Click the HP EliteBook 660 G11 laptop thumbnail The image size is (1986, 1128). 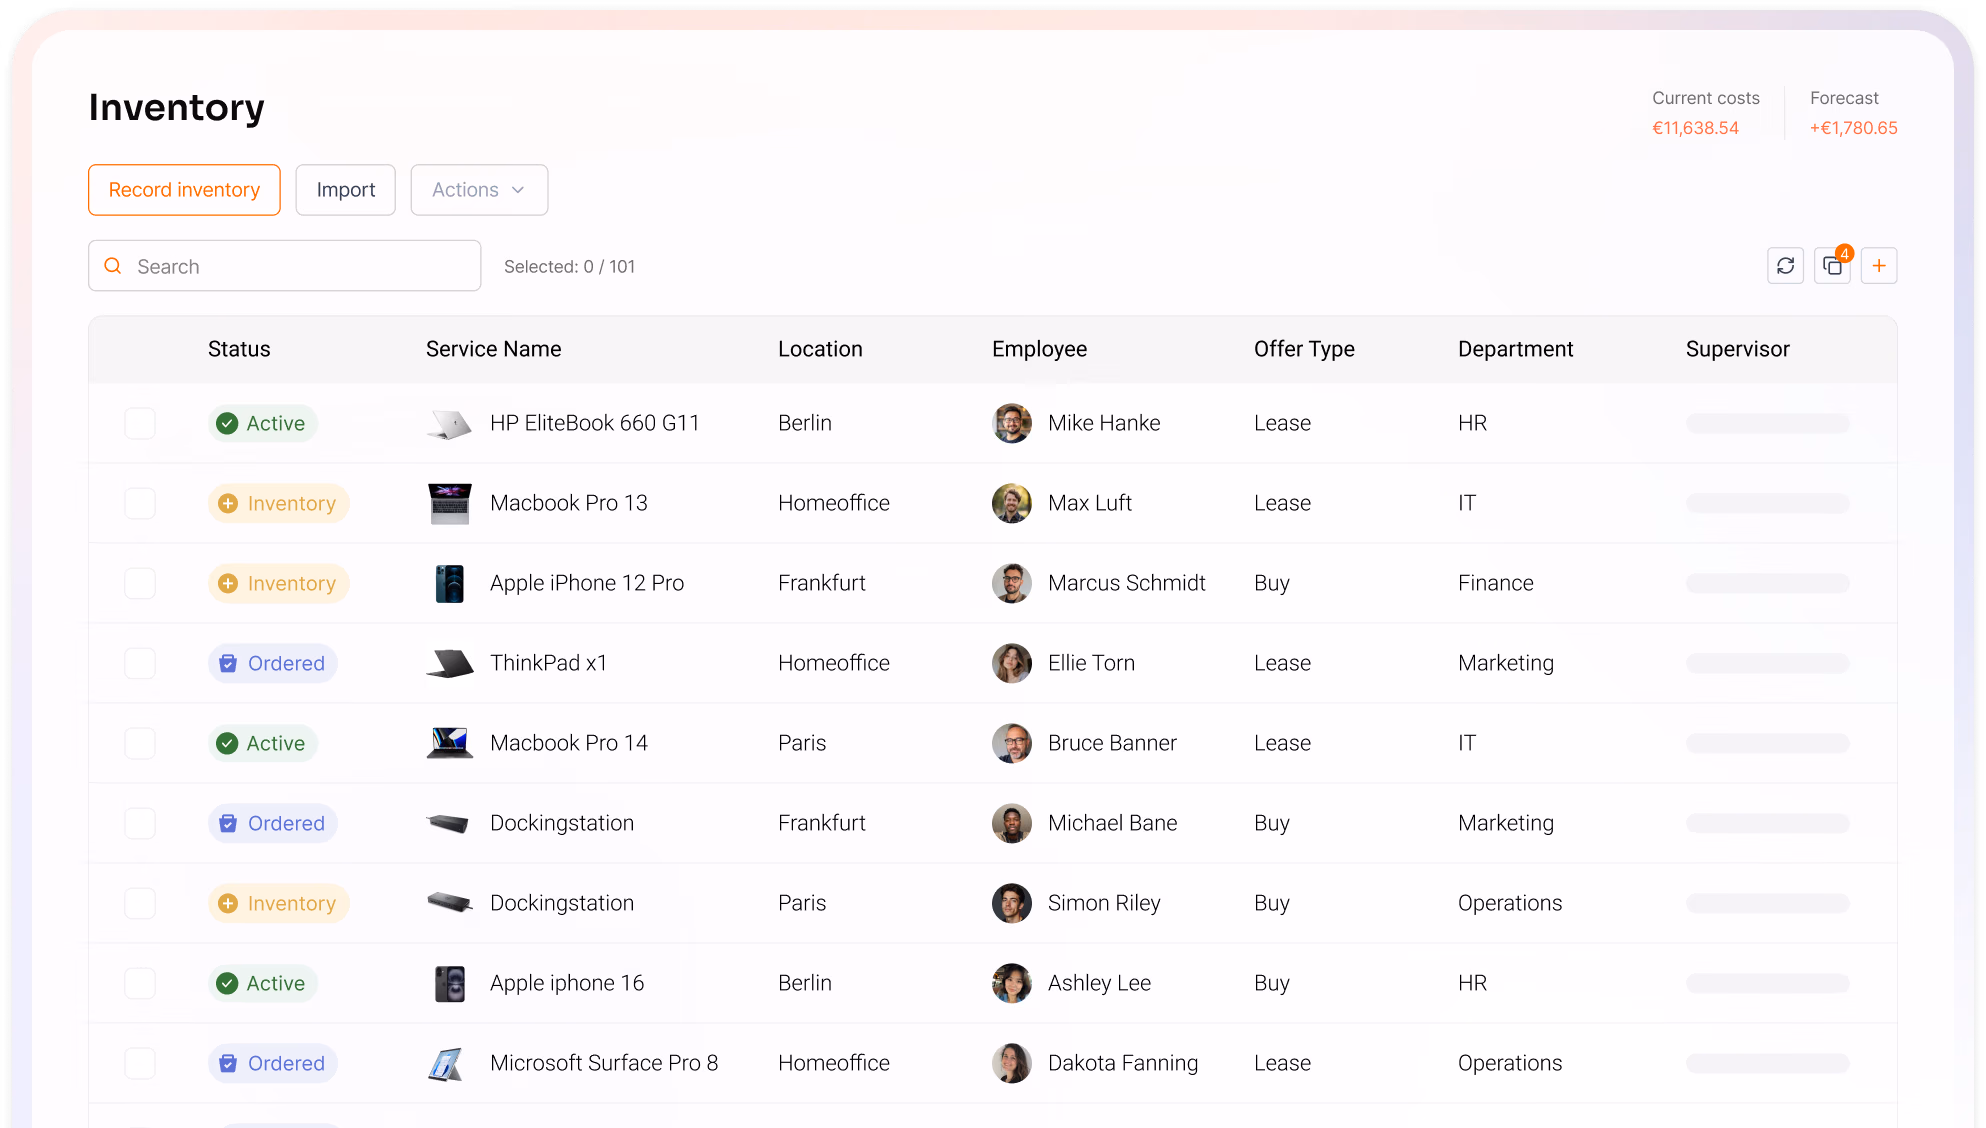449,423
